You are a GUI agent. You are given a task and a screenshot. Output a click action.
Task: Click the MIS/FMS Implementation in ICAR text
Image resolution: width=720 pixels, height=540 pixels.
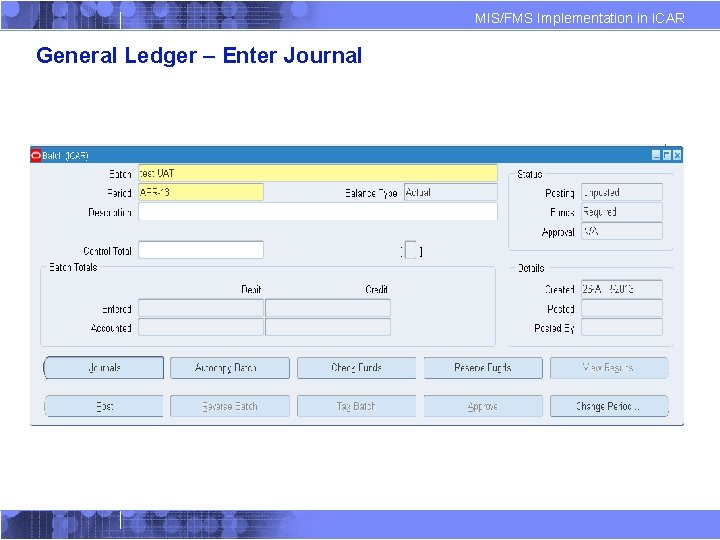579,18
